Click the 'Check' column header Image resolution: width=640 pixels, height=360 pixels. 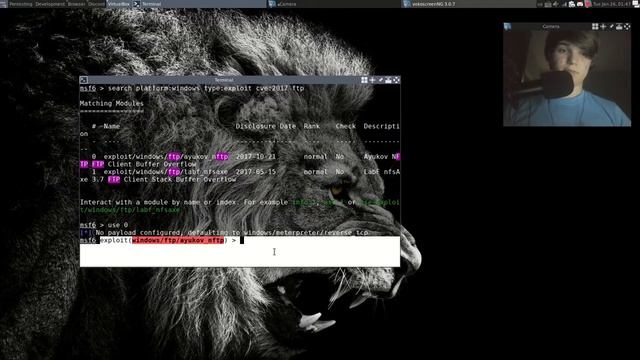pos(346,126)
